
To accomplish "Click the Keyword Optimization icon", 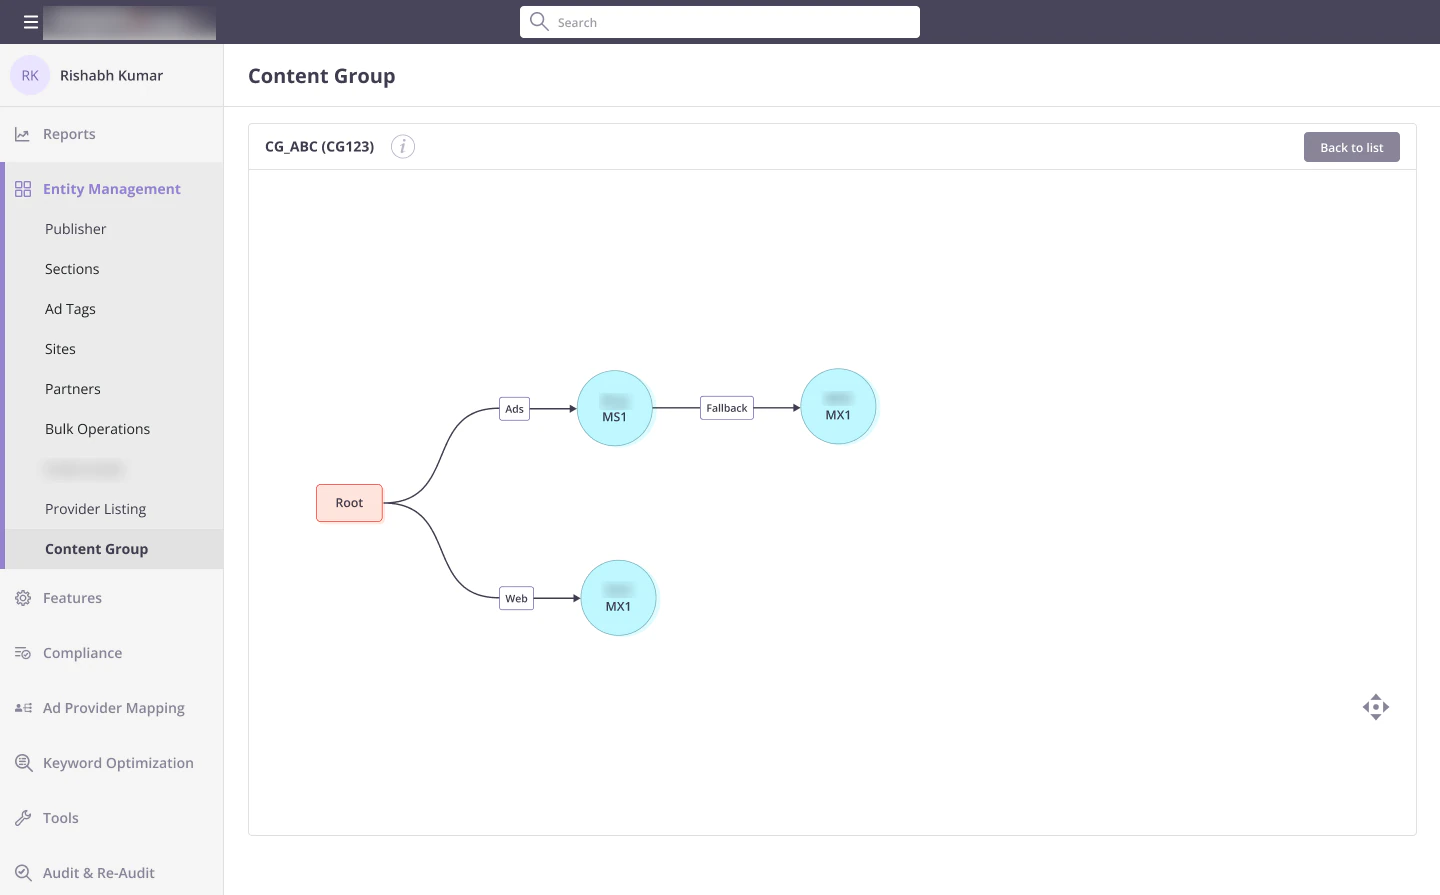I will click(23, 763).
